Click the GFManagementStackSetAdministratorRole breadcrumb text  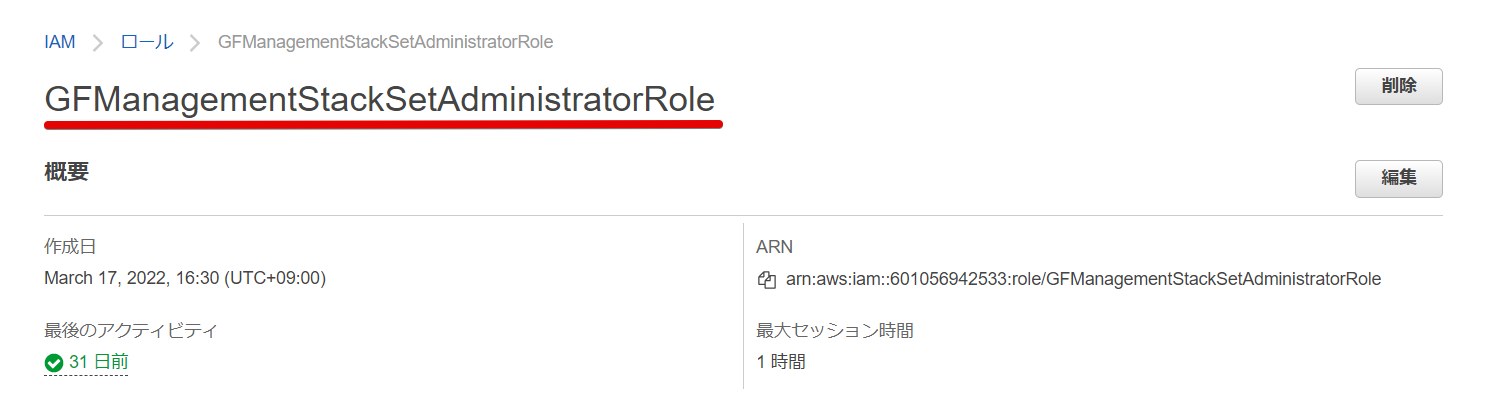click(x=386, y=42)
